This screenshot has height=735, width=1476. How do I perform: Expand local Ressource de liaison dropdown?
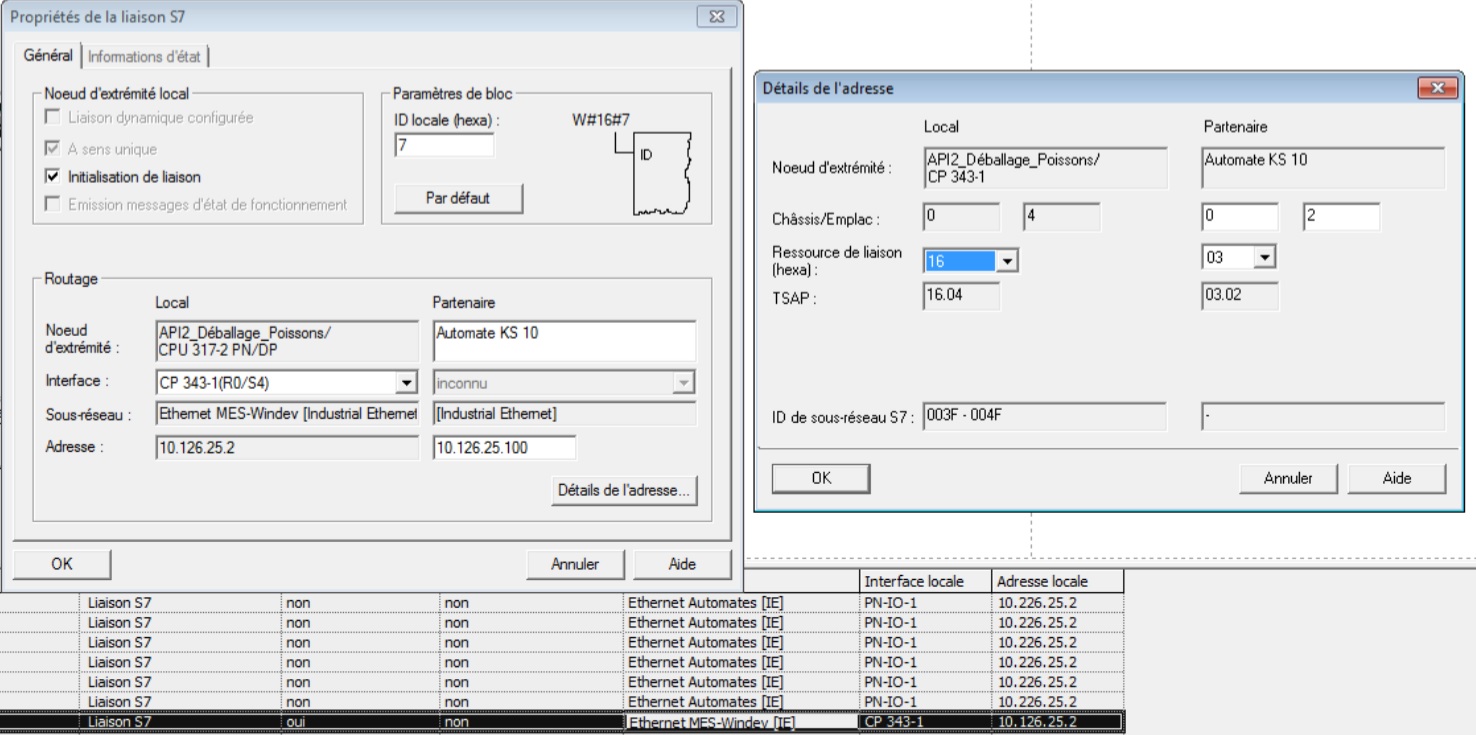click(1007, 261)
